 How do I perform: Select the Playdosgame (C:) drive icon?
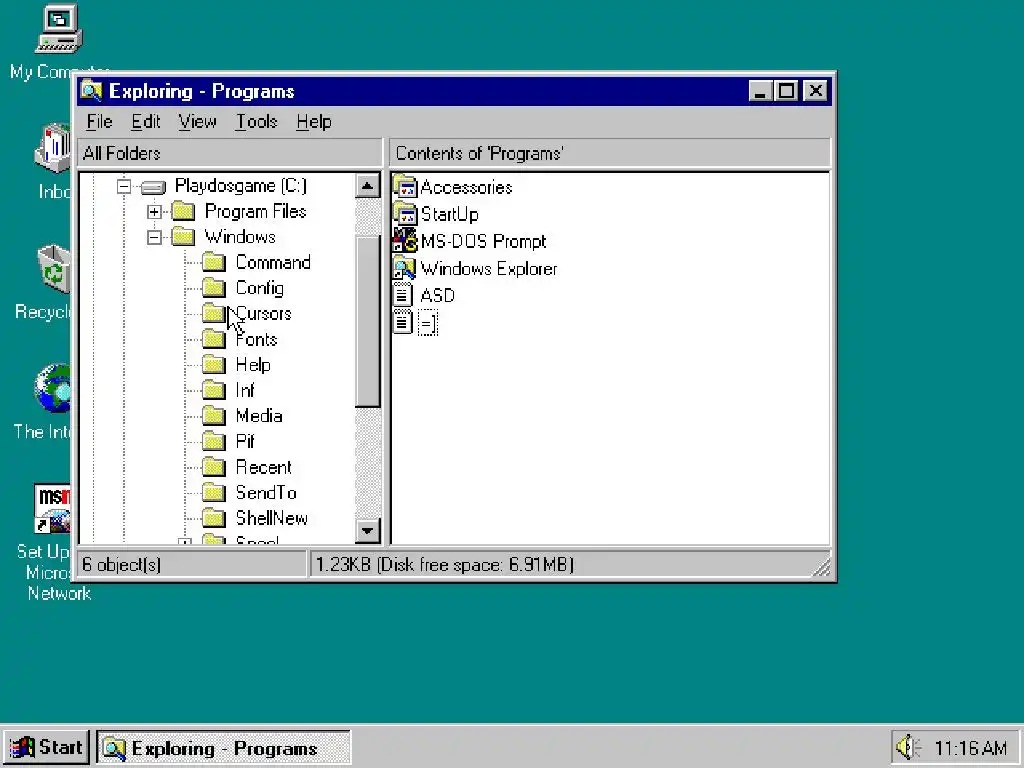(x=153, y=187)
